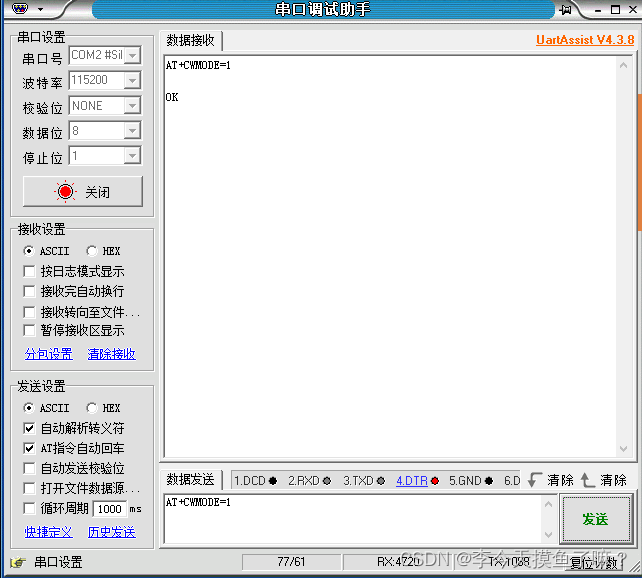Open the 波特率 115200 dropdown
The image size is (642, 578).
click(132, 80)
